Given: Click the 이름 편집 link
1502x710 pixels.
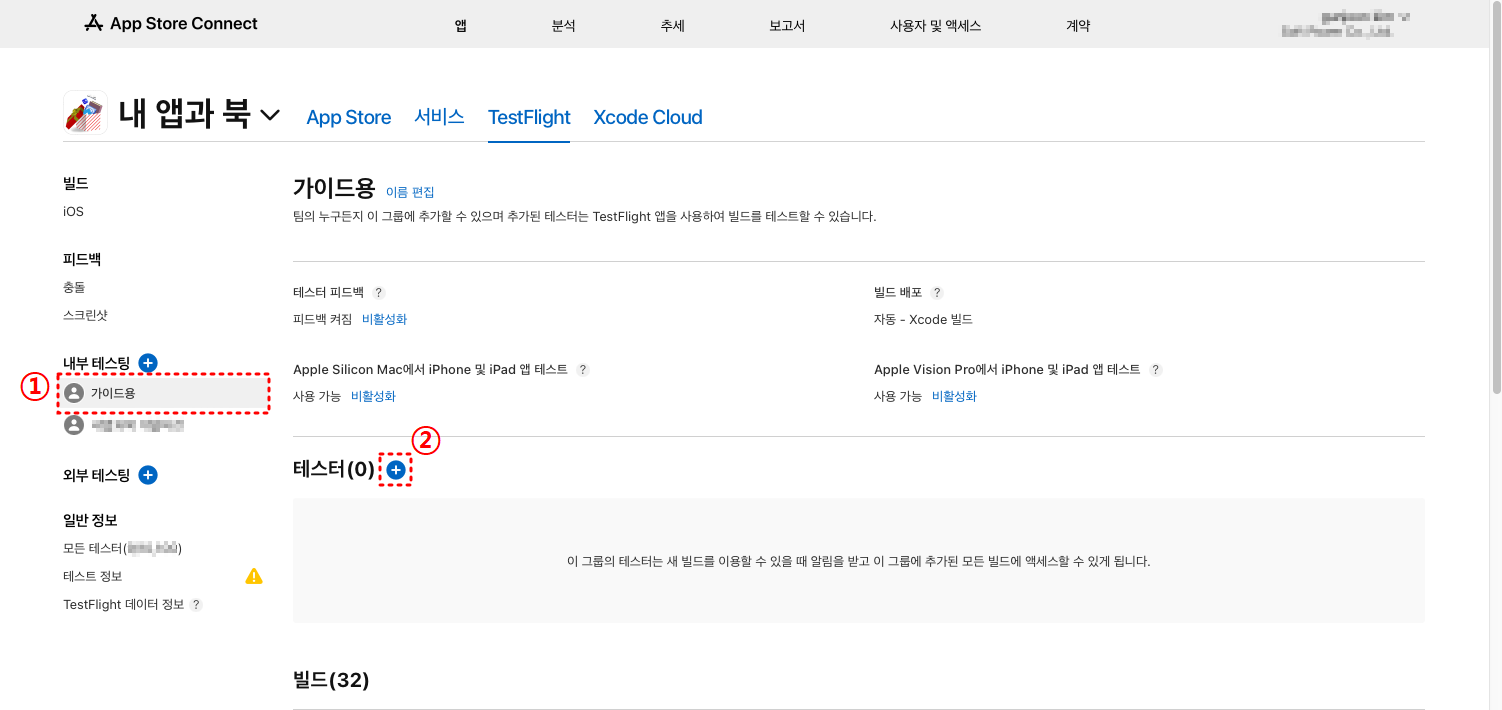Looking at the screenshot, I should click(410, 192).
